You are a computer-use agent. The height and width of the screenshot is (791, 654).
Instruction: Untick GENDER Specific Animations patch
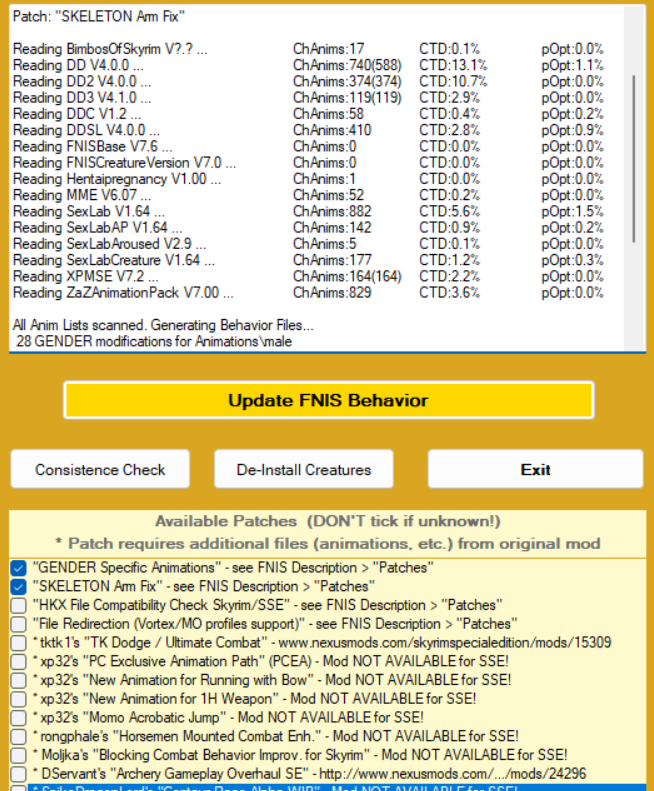click(x=19, y=568)
